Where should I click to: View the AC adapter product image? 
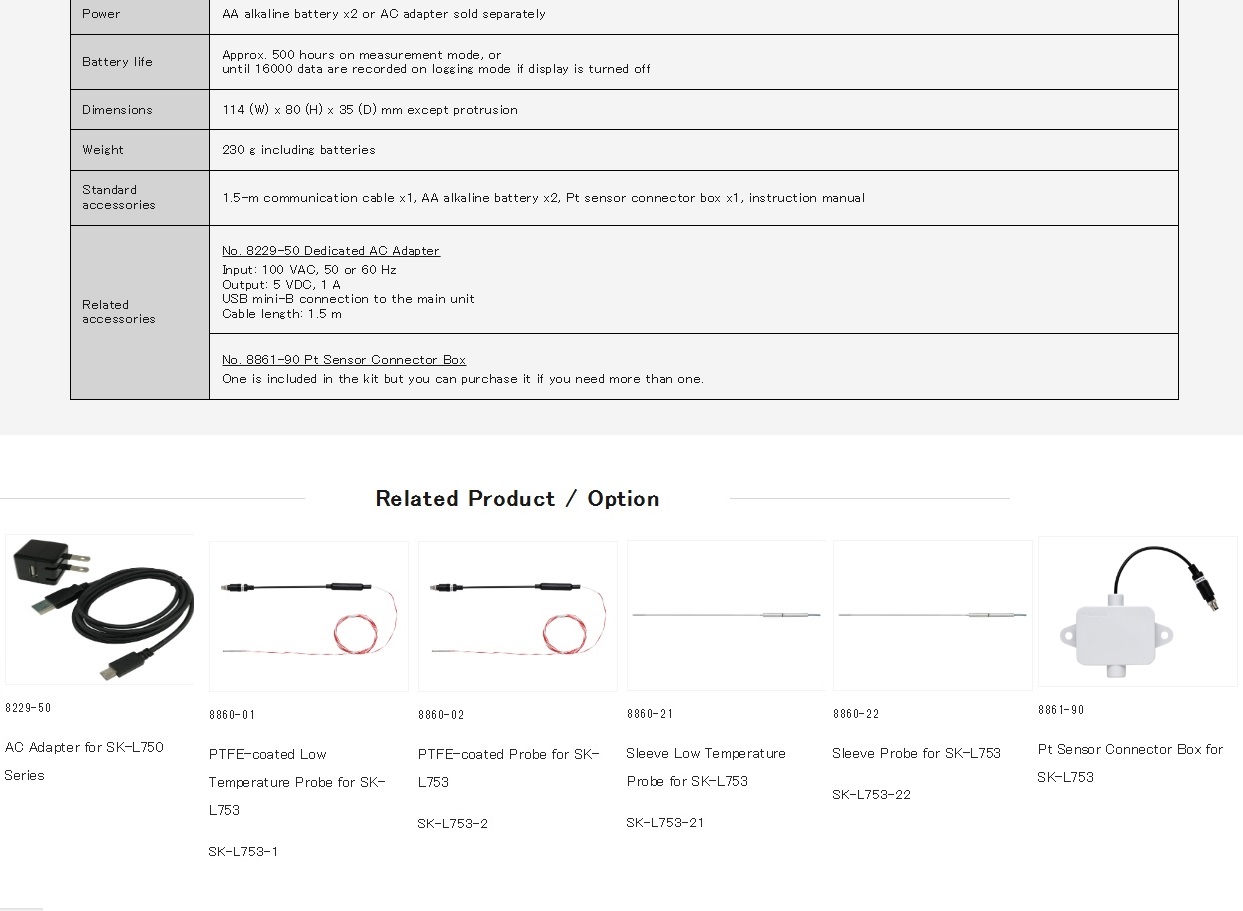[x=100, y=609]
